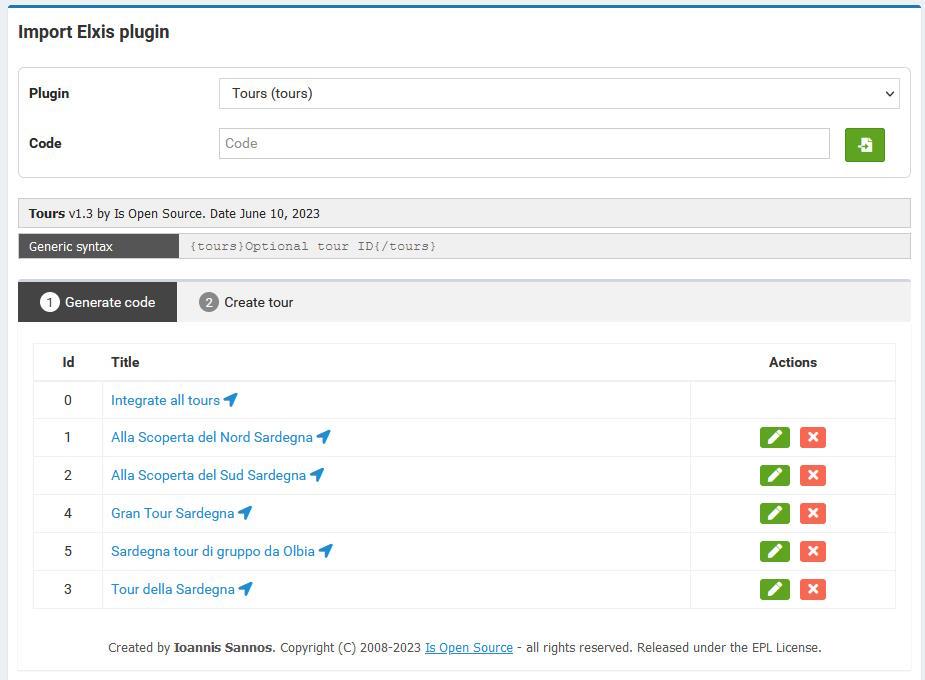The height and width of the screenshot is (680, 925).
Task: Open the Is Open Source footer link
Action: [x=469, y=648]
